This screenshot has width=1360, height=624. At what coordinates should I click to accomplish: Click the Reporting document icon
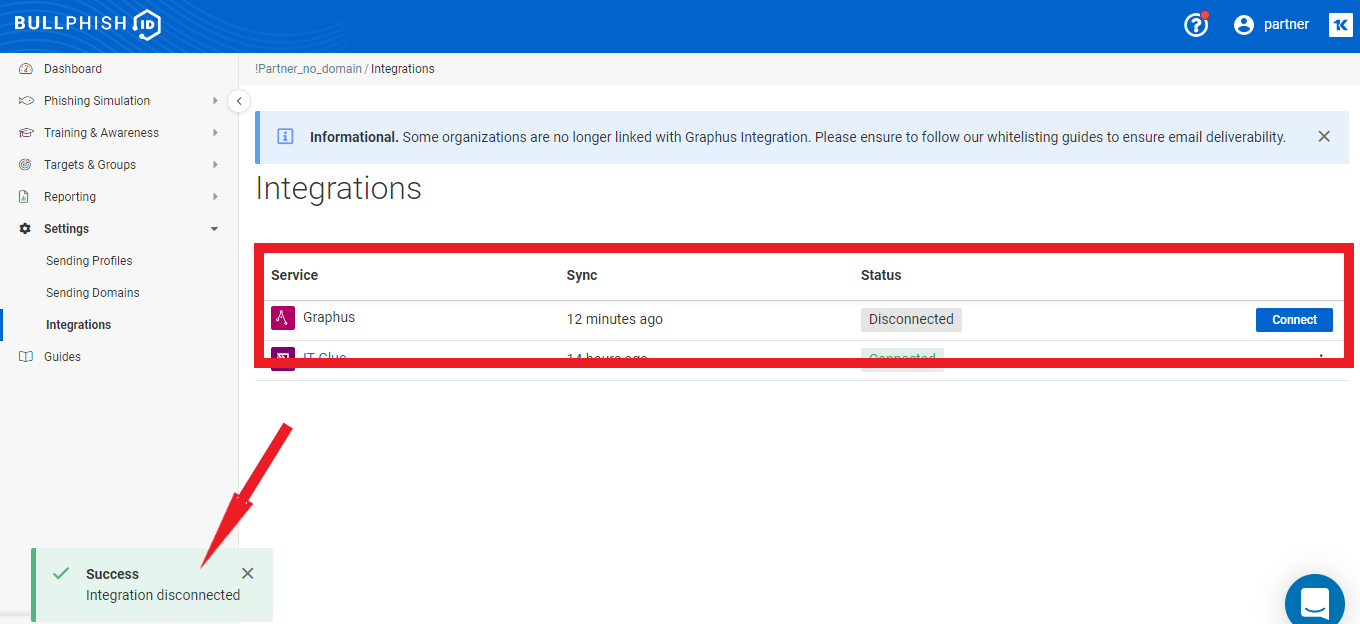tap(26, 197)
